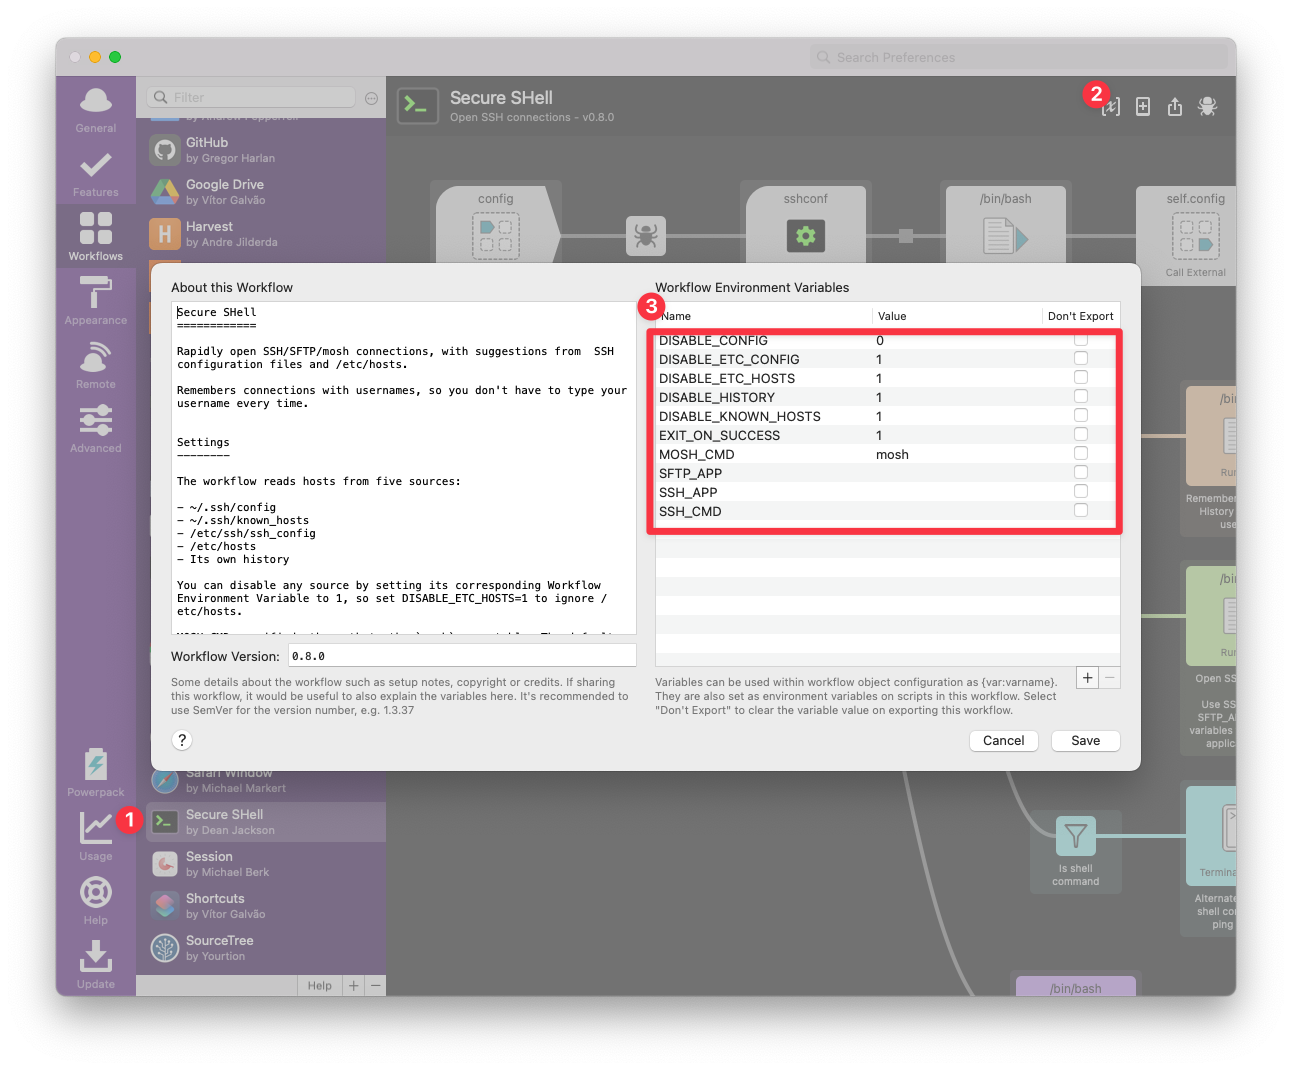The height and width of the screenshot is (1070, 1292).
Task: Open the General preferences pane
Action: (96, 109)
